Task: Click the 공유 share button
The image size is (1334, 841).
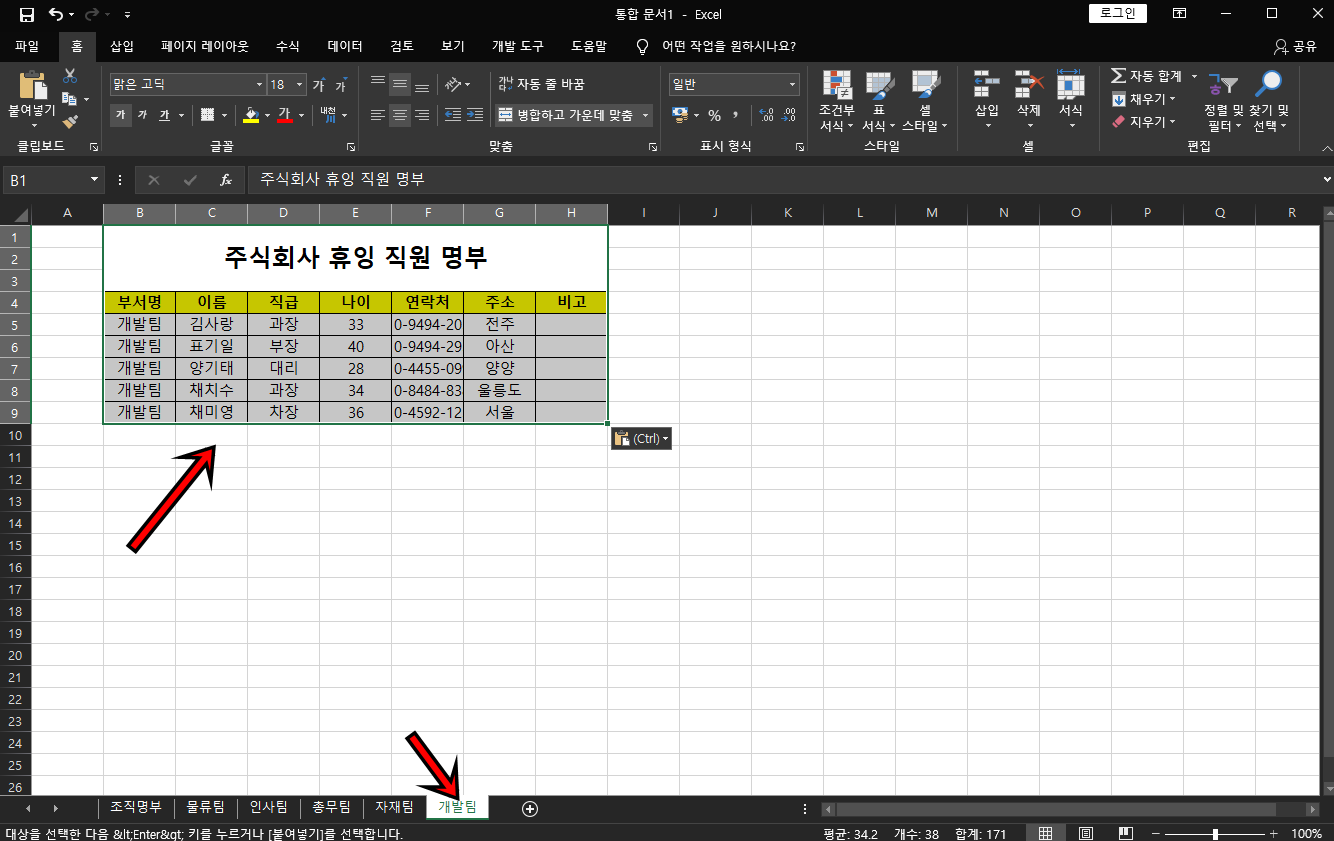Action: (x=1295, y=46)
